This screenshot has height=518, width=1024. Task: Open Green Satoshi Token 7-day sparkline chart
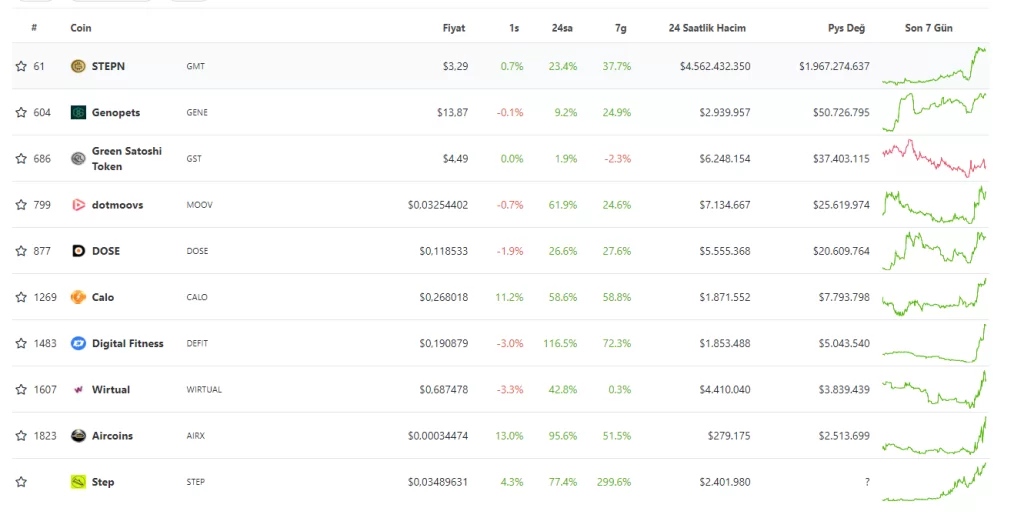tap(934, 159)
